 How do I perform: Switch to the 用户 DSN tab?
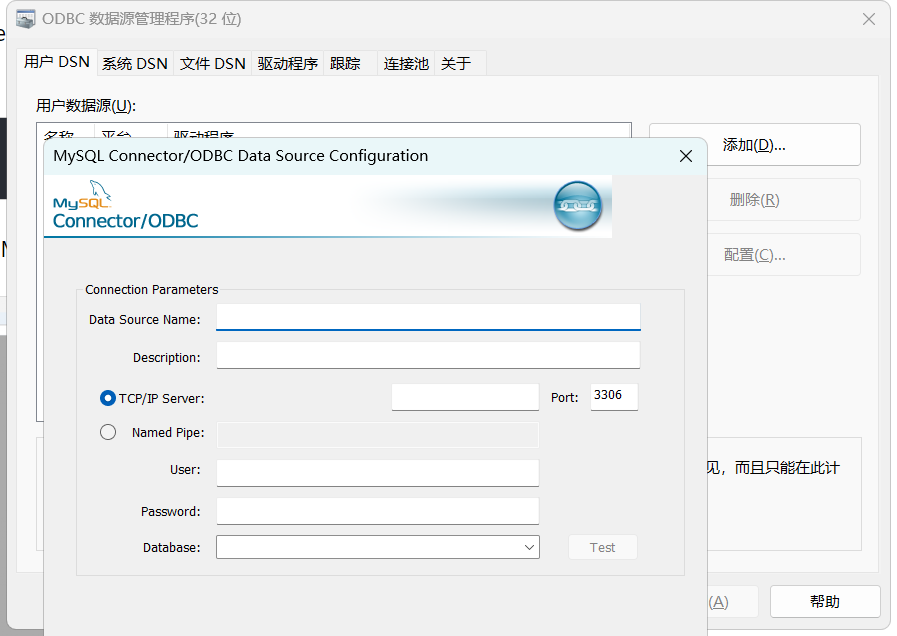tap(57, 62)
